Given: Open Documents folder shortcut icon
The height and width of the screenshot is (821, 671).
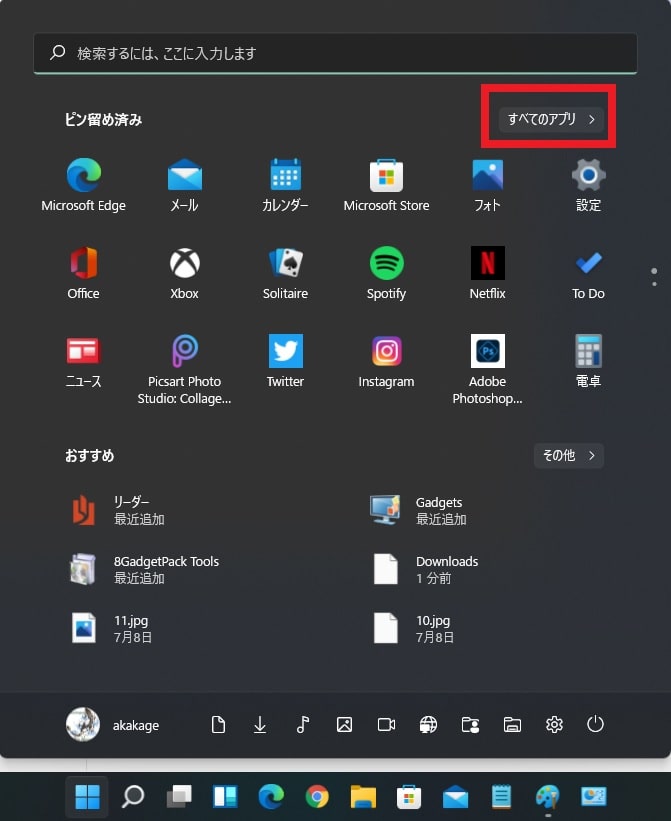Looking at the screenshot, I should click(218, 725).
